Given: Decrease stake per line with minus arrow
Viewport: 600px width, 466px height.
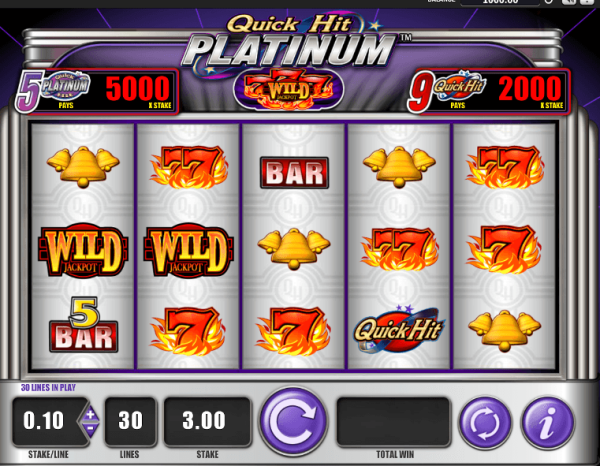Looking at the screenshot, I should (90, 429).
